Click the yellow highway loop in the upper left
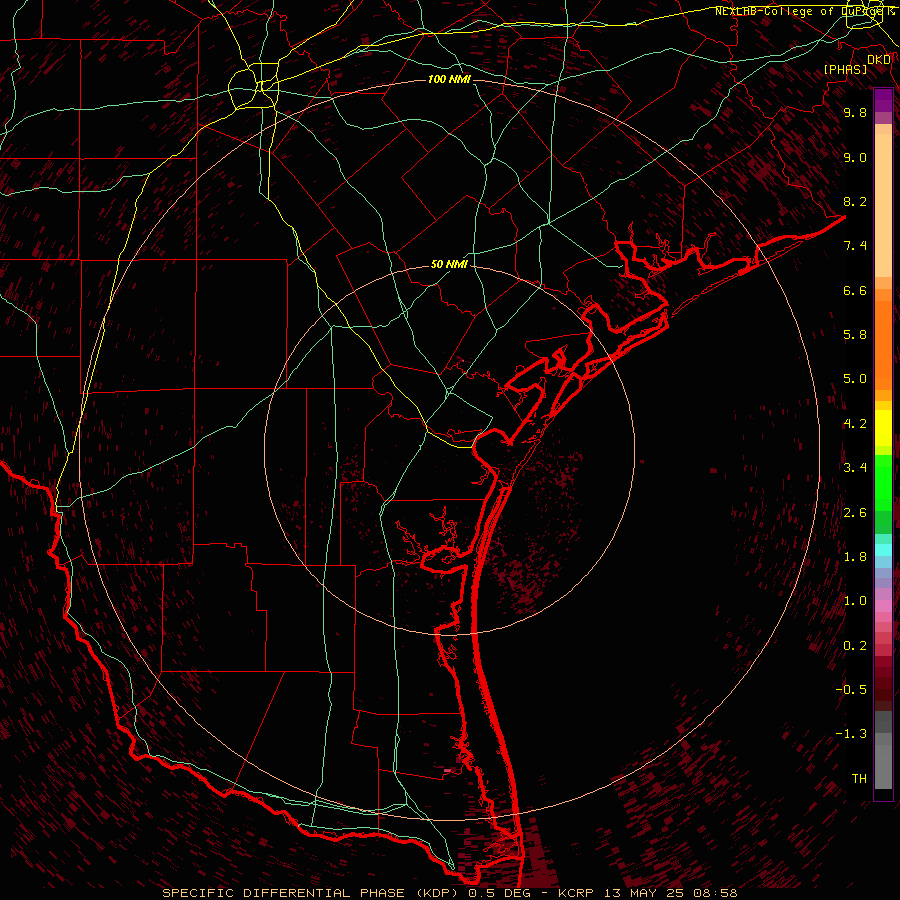Screen dimensions: 900x900 (x=254, y=87)
